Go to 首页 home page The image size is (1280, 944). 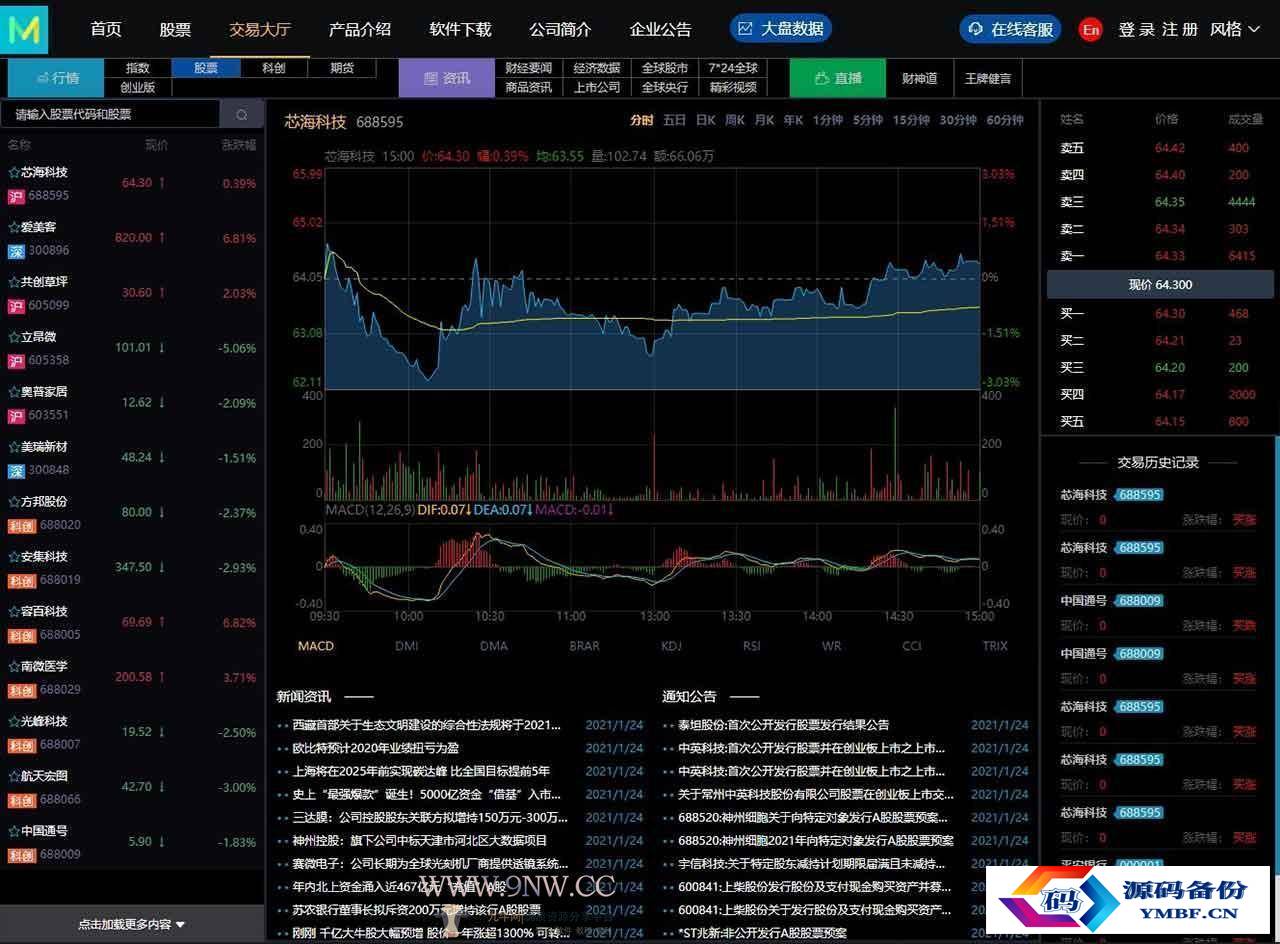coord(106,29)
